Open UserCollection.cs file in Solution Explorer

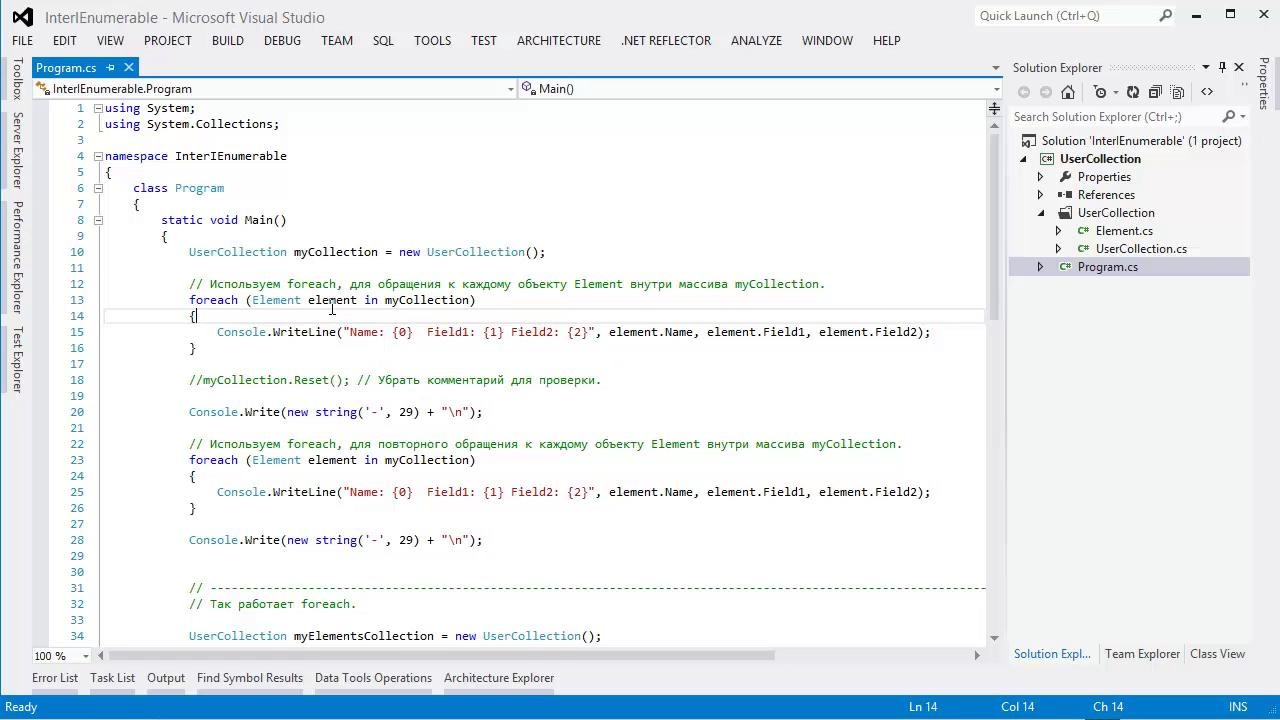[1140, 249]
